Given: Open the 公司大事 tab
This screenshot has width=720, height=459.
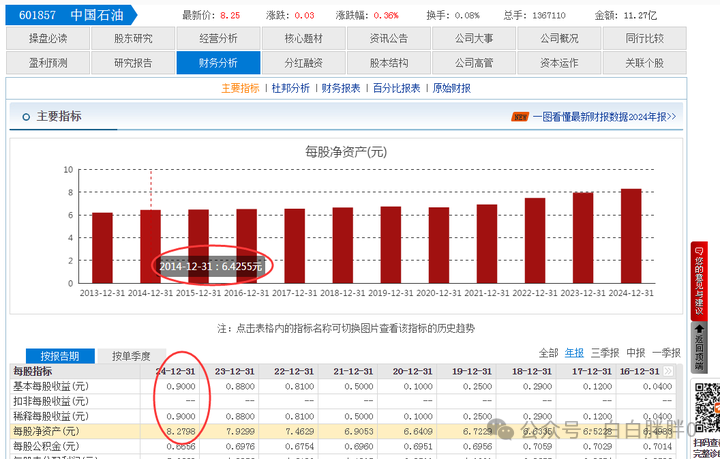Looking at the screenshot, I should click(474, 38).
